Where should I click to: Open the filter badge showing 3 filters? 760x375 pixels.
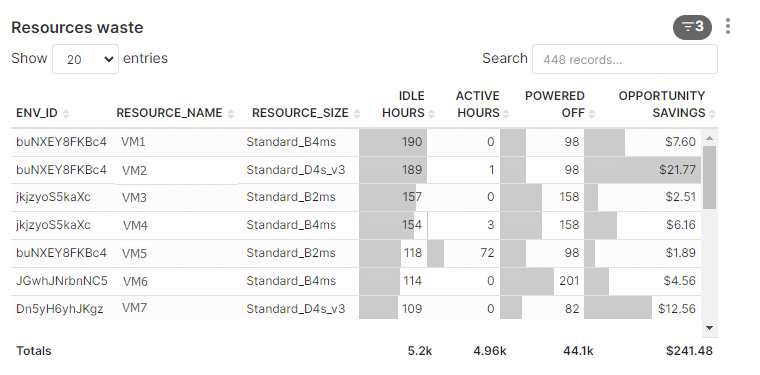pyautogui.click(x=692, y=27)
